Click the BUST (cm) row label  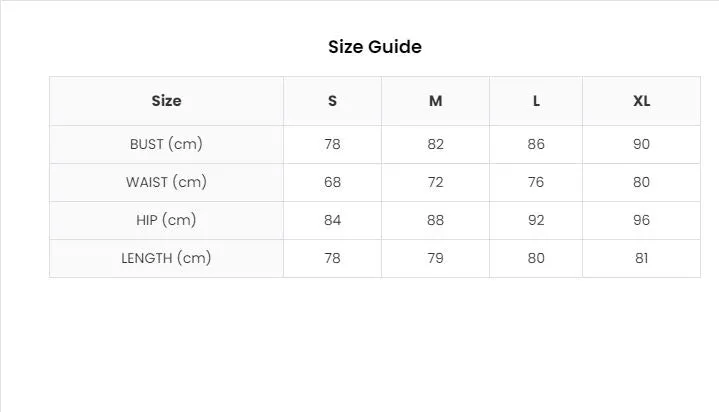pyautogui.click(x=166, y=144)
